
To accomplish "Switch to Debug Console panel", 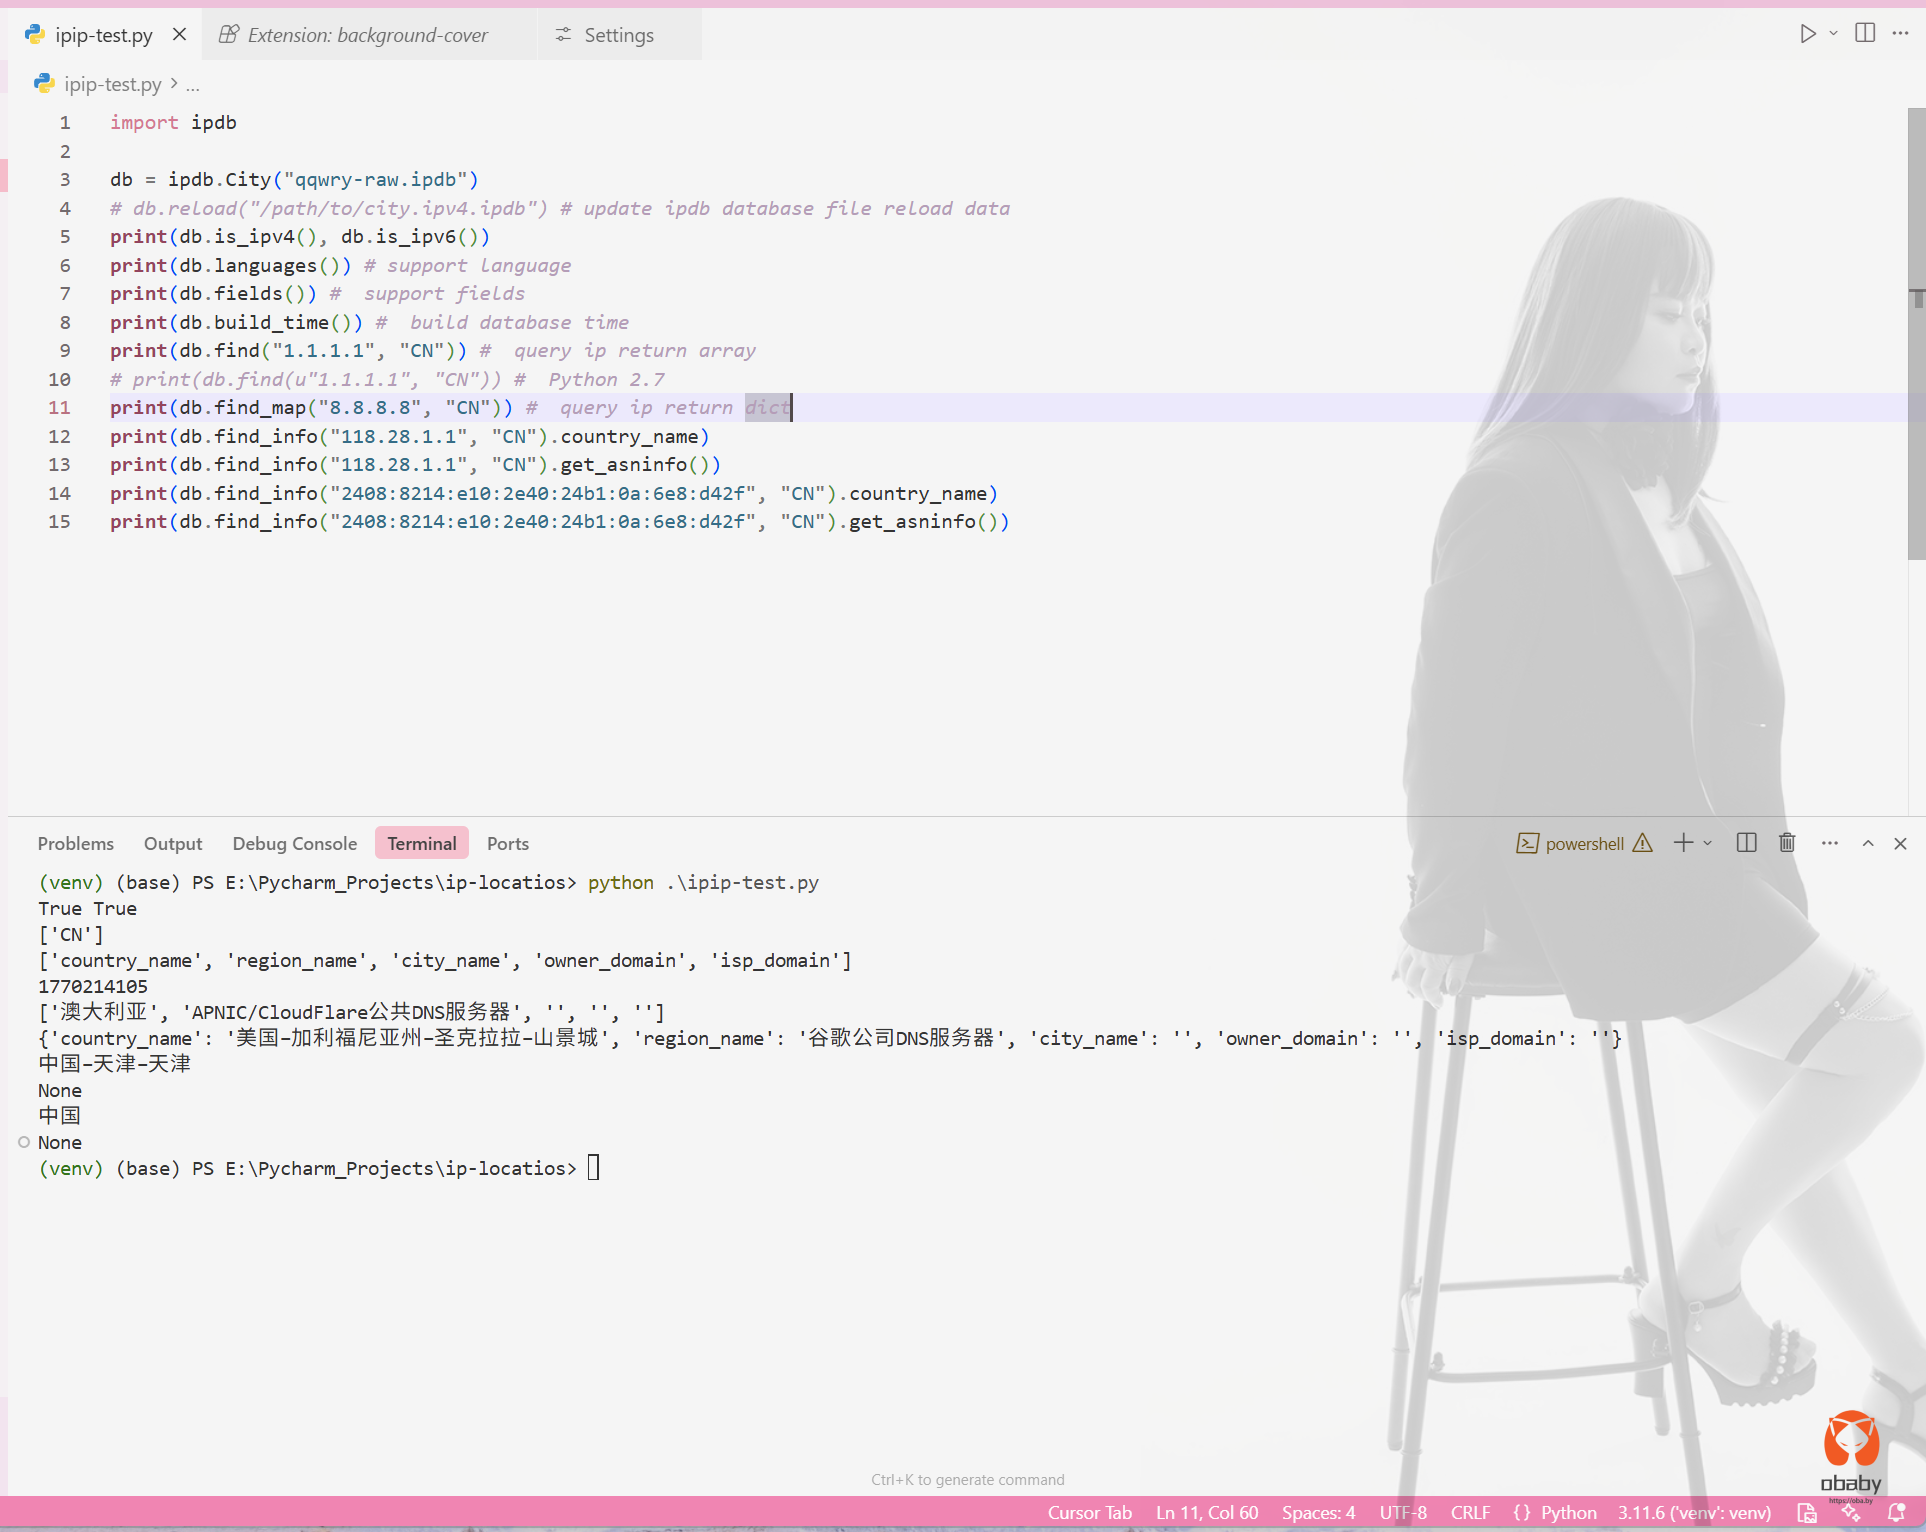I will pos(294,843).
